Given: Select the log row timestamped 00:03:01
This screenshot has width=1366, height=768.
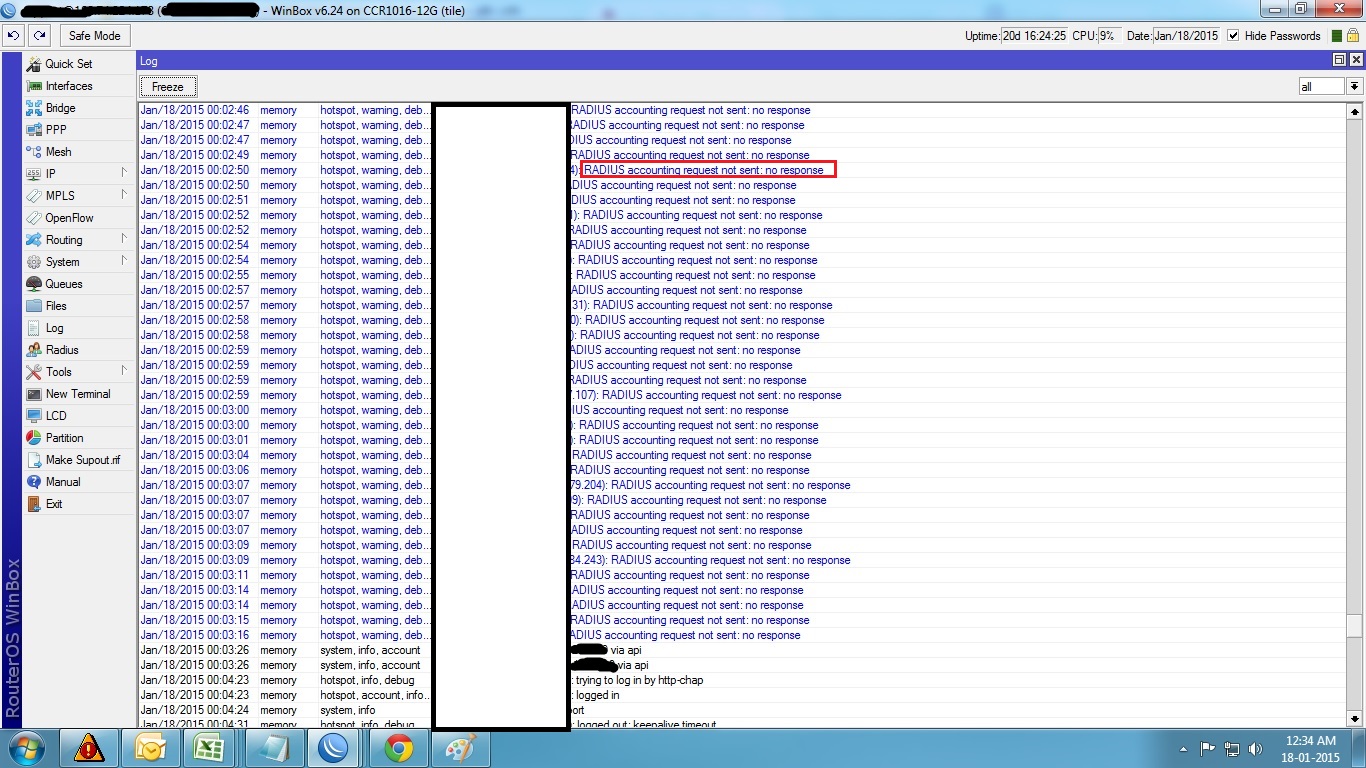Looking at the screenshot, I should click(x=742, y=440).
